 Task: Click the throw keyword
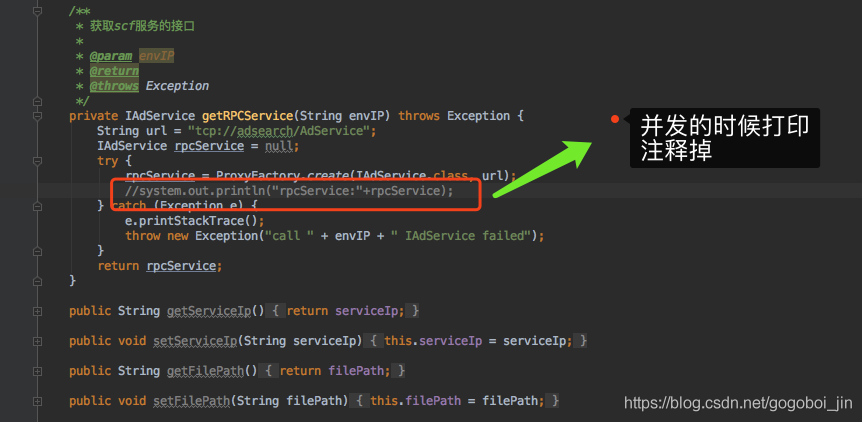tap(142, 236)
